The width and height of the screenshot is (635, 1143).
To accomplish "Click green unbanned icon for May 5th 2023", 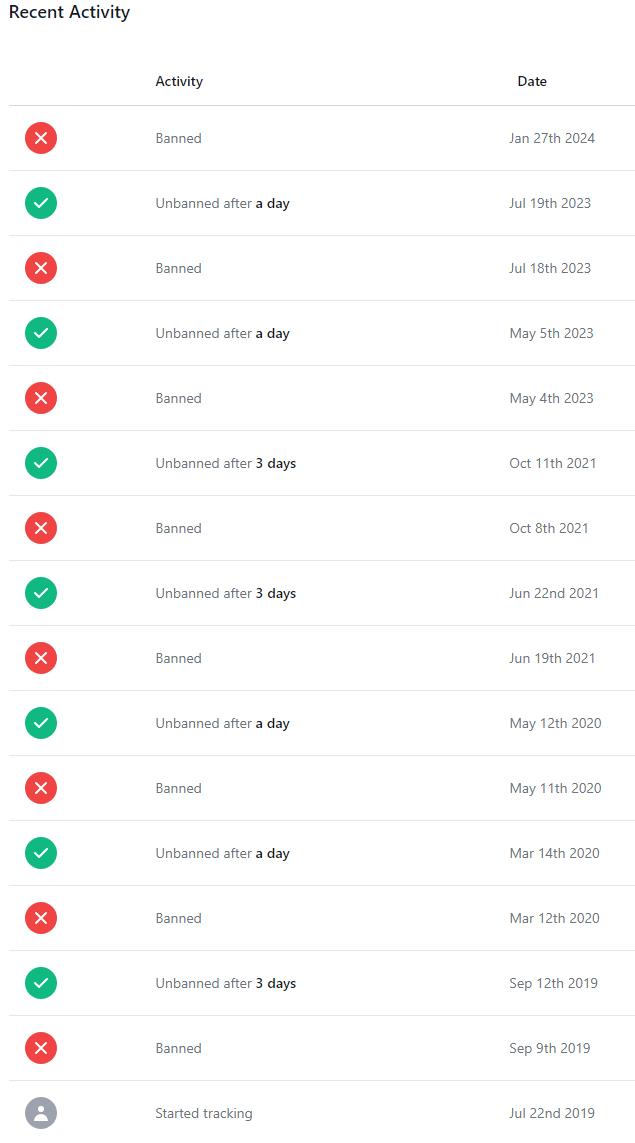I will coord(41,333).
